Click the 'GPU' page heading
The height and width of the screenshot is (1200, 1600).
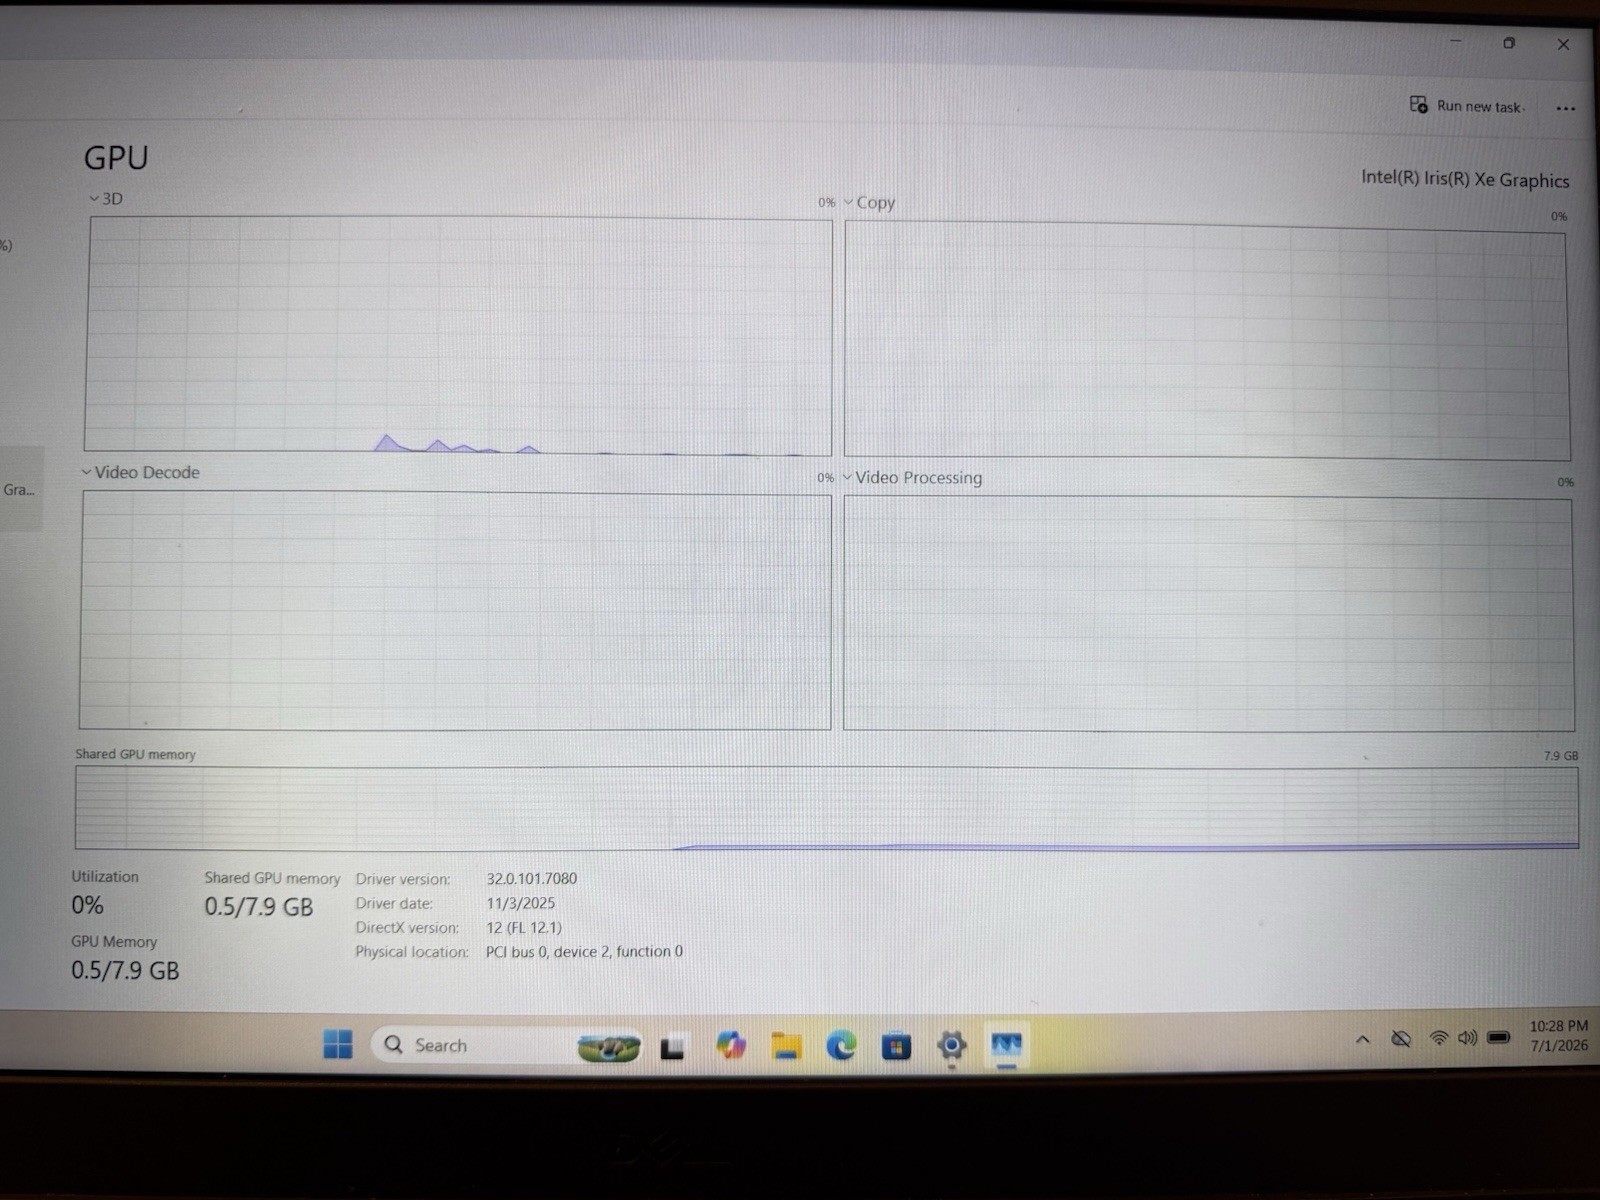[116, 158]
